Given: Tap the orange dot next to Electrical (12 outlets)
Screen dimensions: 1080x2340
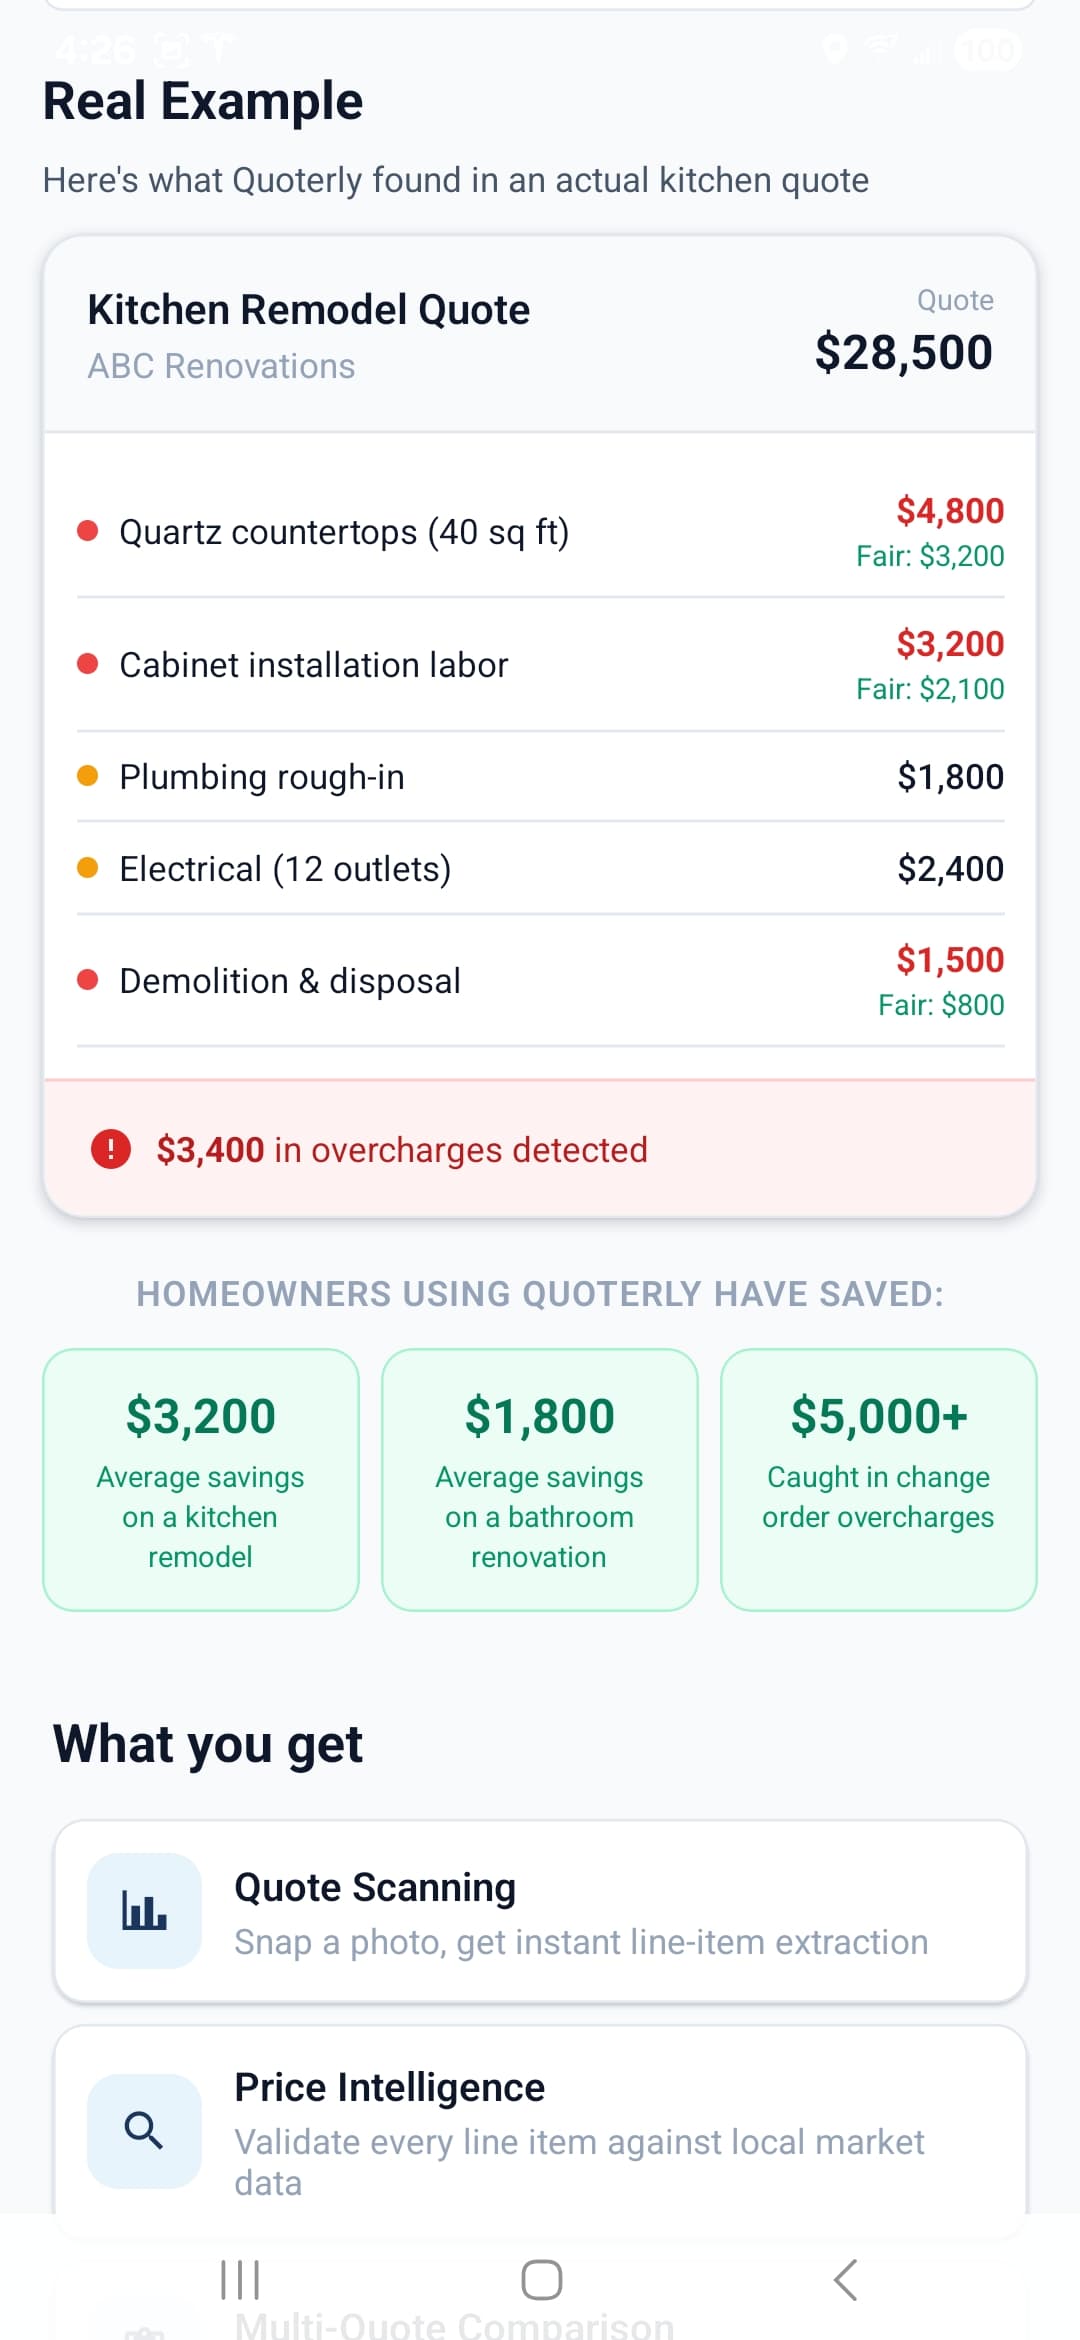Looking at the screenshot, I should (x=88, y=867).
